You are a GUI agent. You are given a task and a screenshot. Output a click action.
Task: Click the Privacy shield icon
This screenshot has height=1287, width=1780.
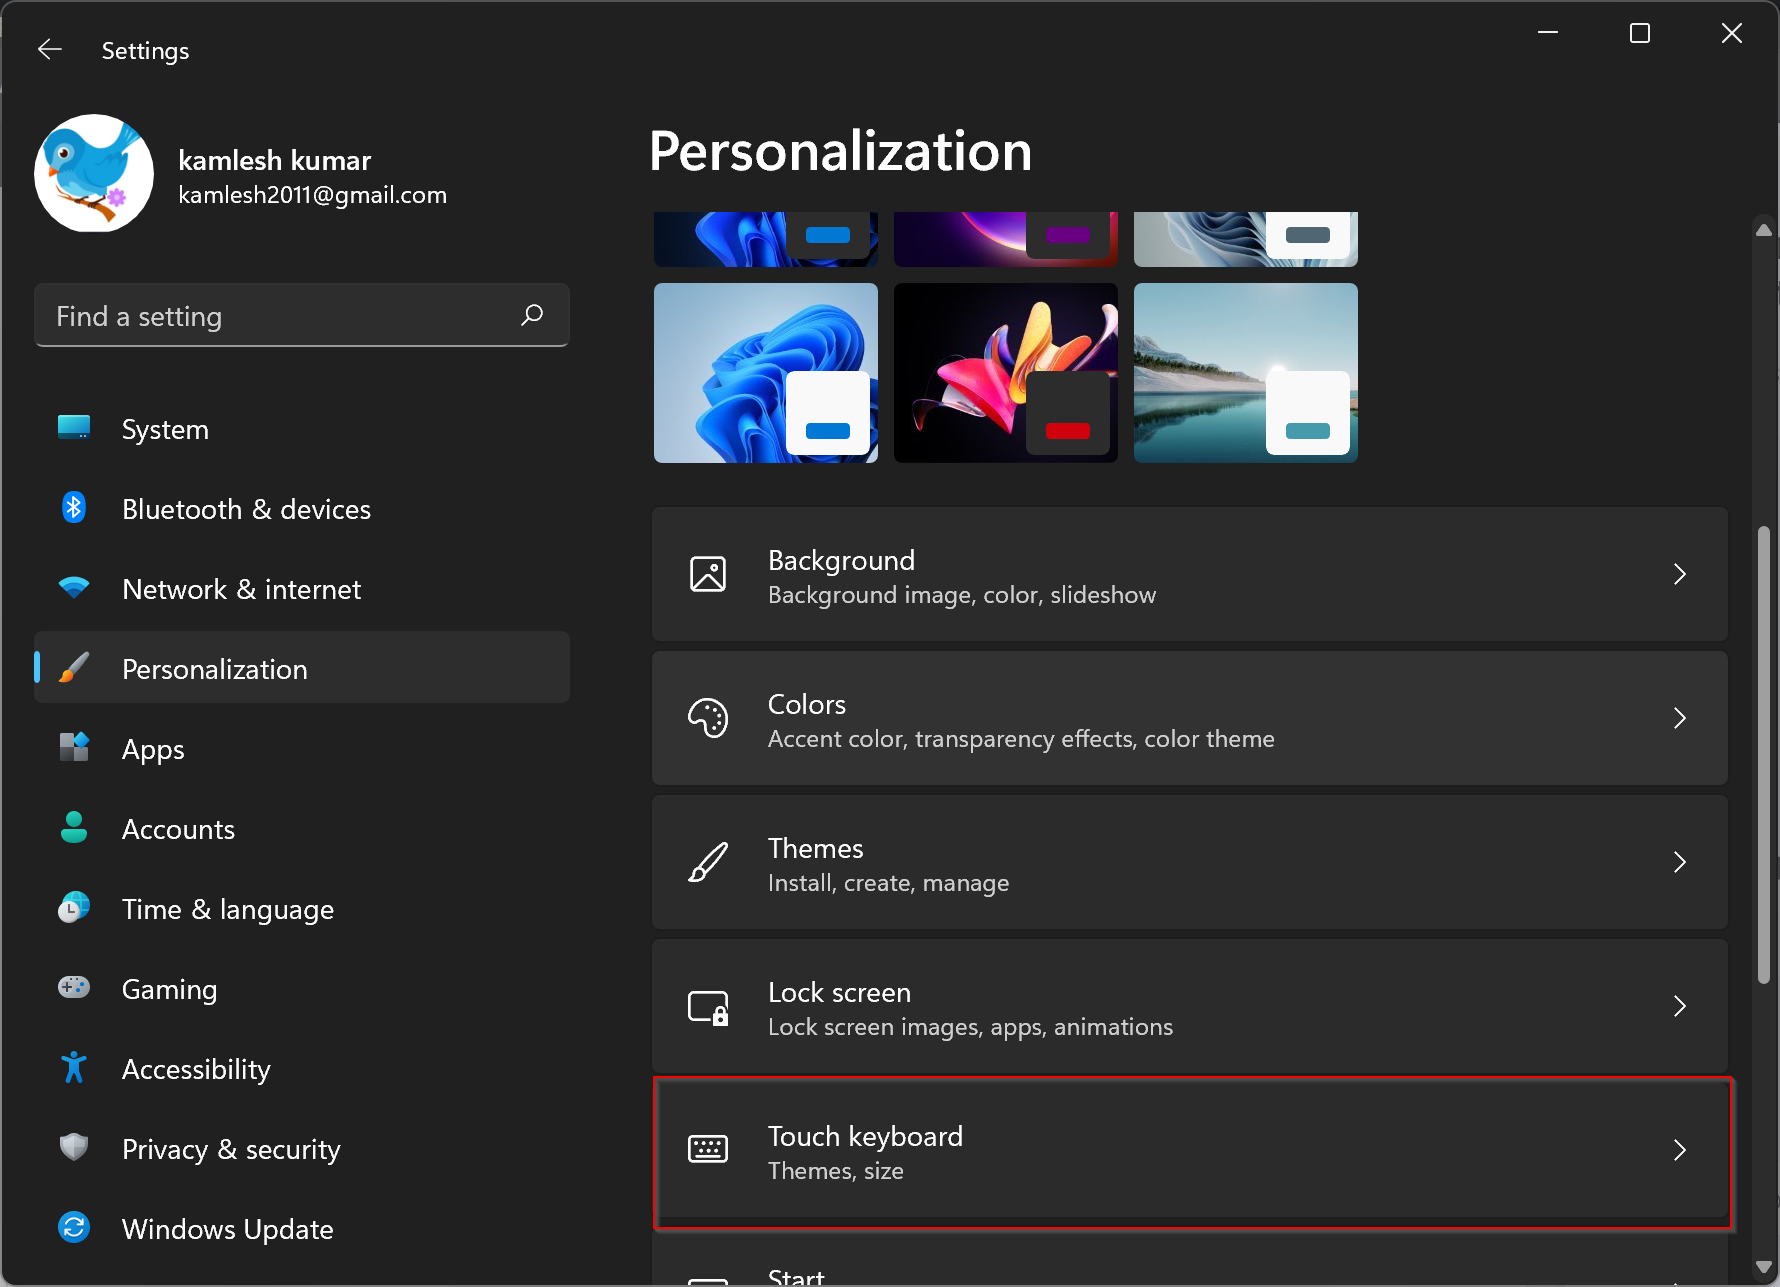coord(74,1148)
